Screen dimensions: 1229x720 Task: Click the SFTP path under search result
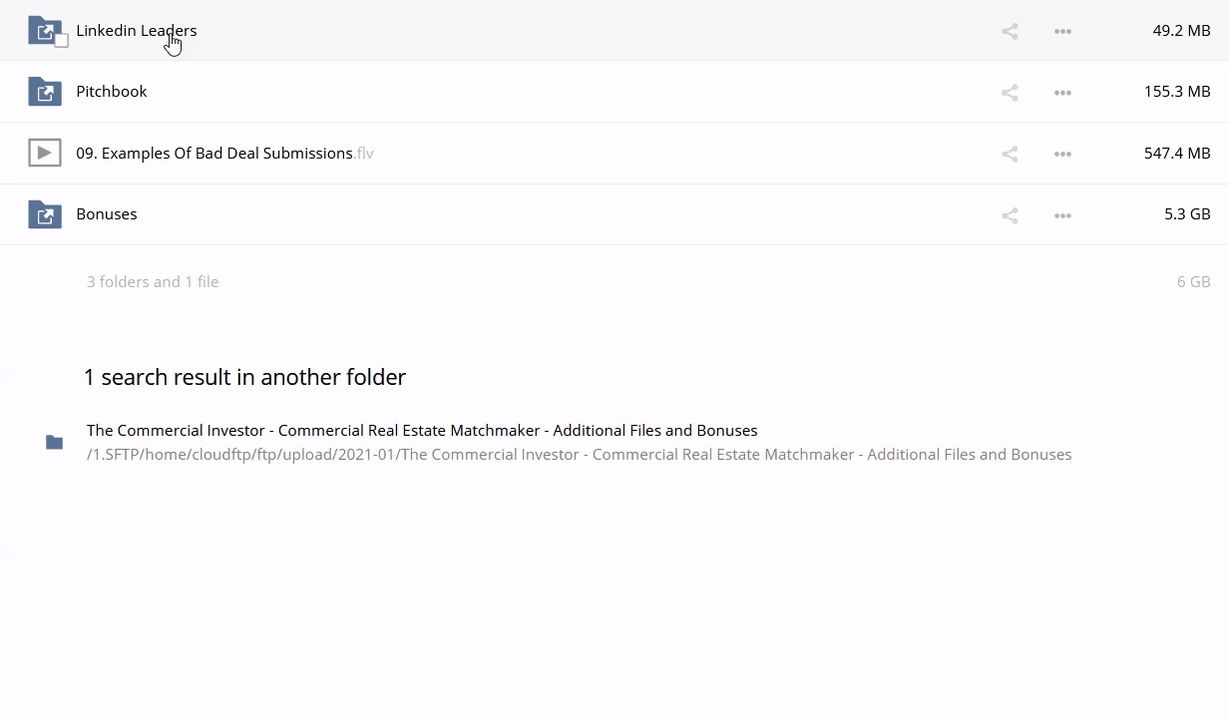(x=578, y=454)
